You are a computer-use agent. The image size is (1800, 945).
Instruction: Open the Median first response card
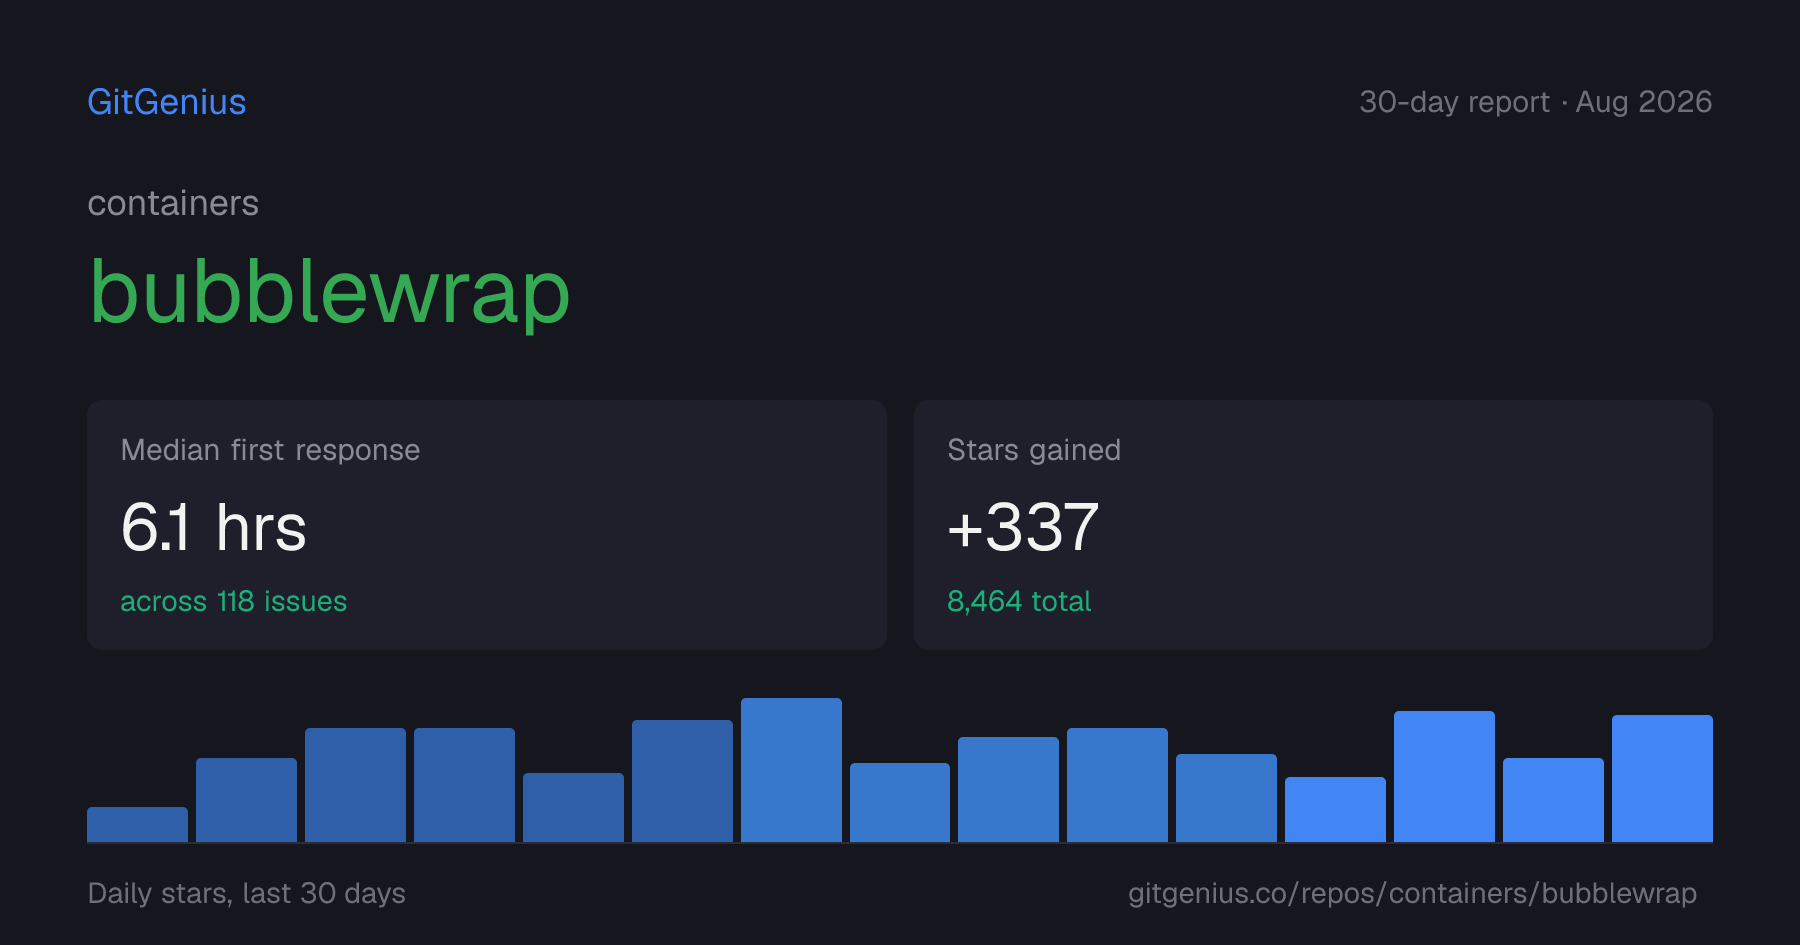coord(487,525)
